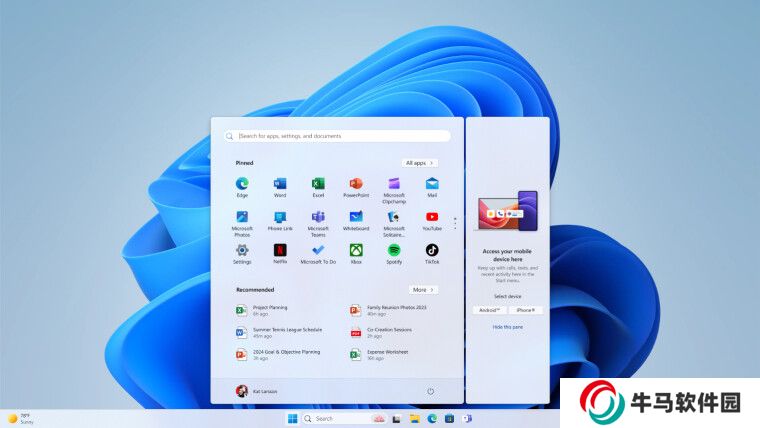Expand More recommended items

coord(423,290)
